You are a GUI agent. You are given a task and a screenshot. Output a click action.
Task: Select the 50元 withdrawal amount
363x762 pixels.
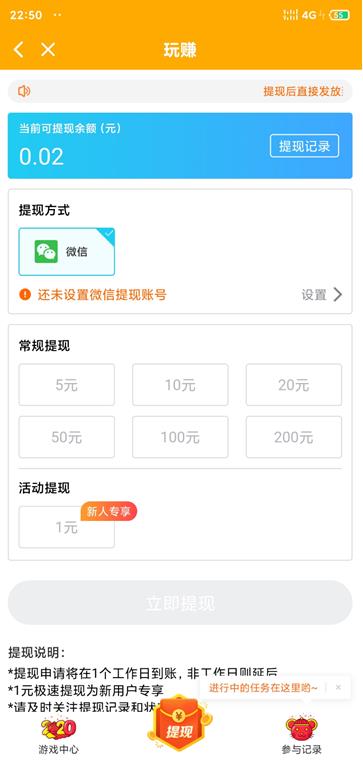coord(67,437)
